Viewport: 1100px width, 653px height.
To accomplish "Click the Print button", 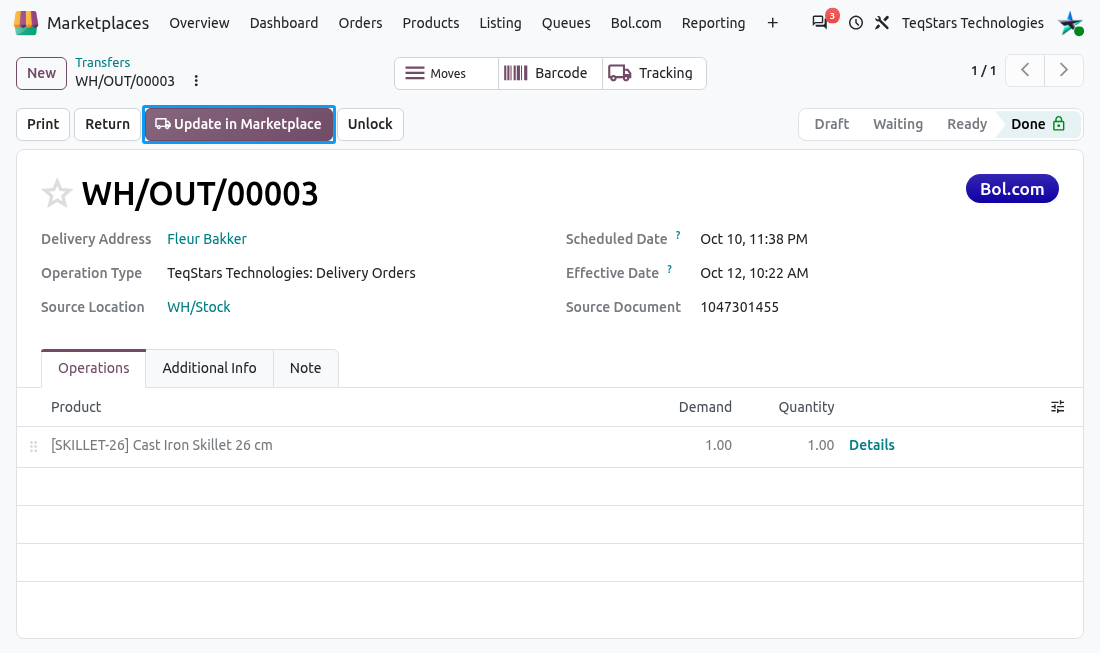I will coord(43,124).
